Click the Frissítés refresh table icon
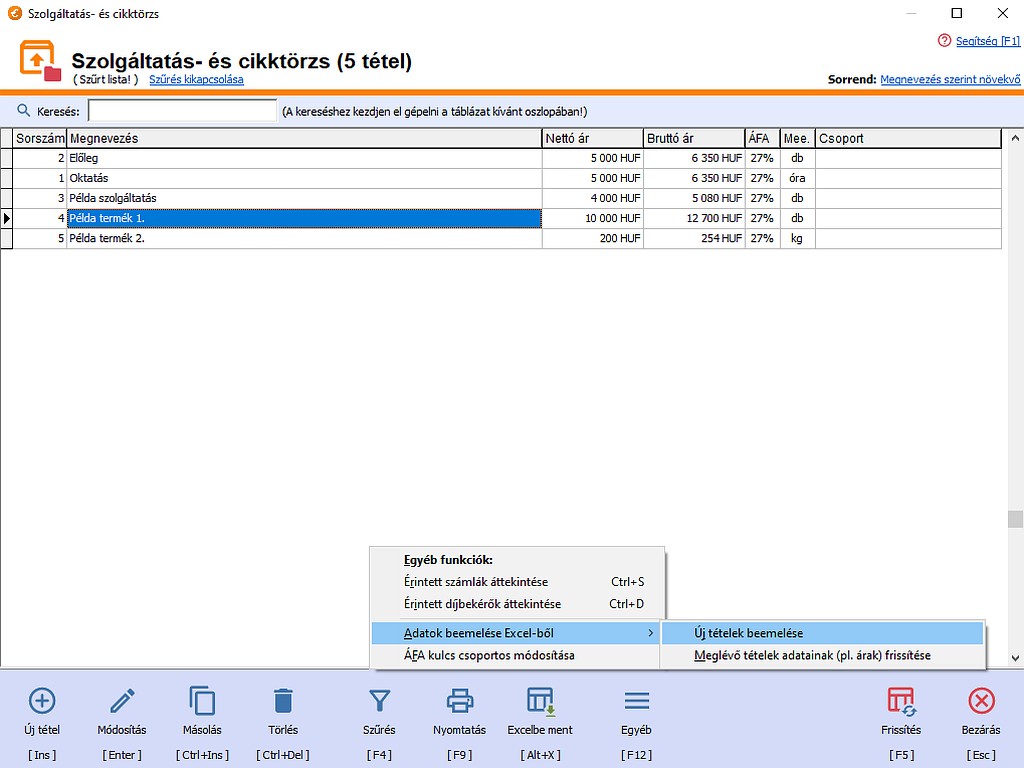The height and width of the screenshot is (768, 1024). [x=901, y=700]
